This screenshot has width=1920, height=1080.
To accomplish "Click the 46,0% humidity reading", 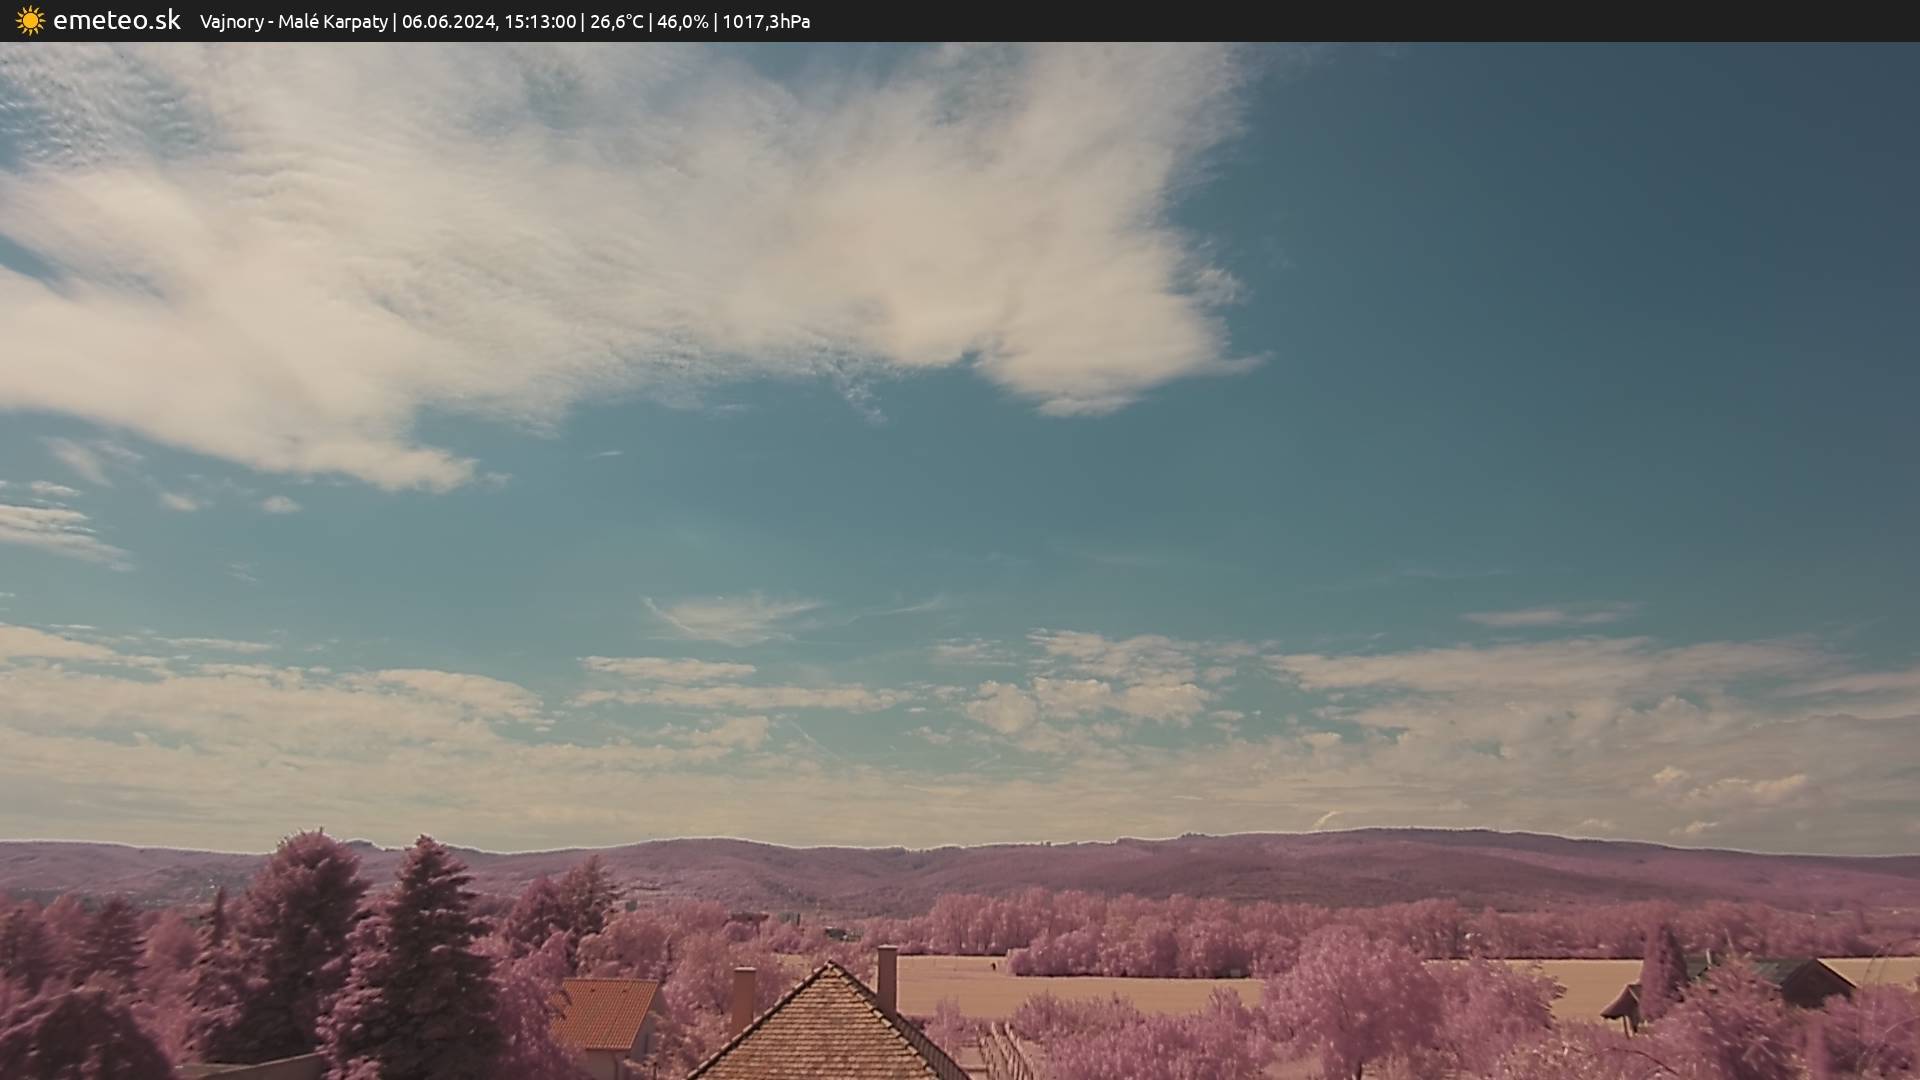I will (682, 21).
